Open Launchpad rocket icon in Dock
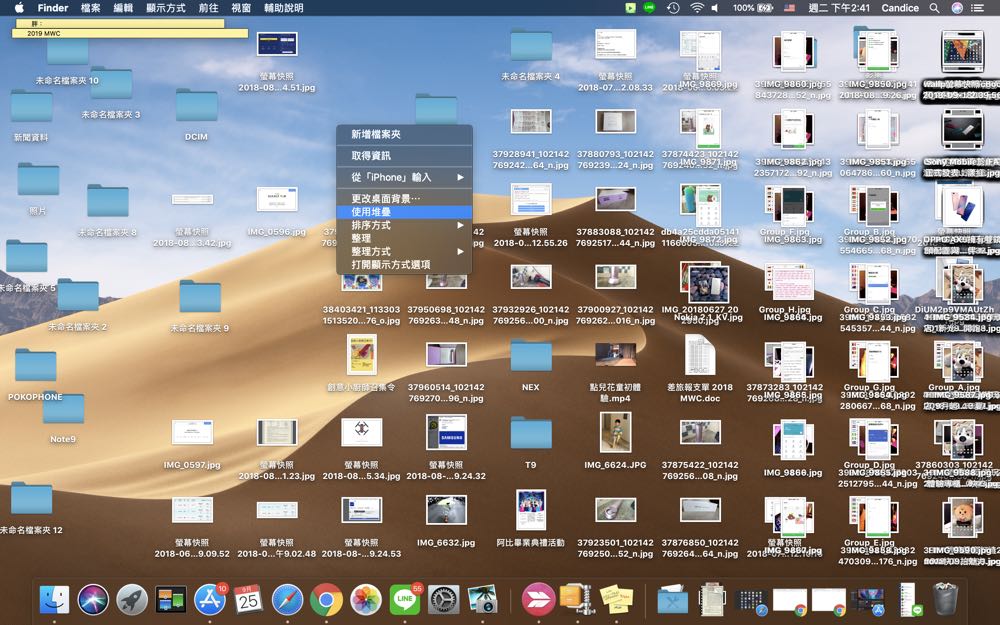 (132, 599)
